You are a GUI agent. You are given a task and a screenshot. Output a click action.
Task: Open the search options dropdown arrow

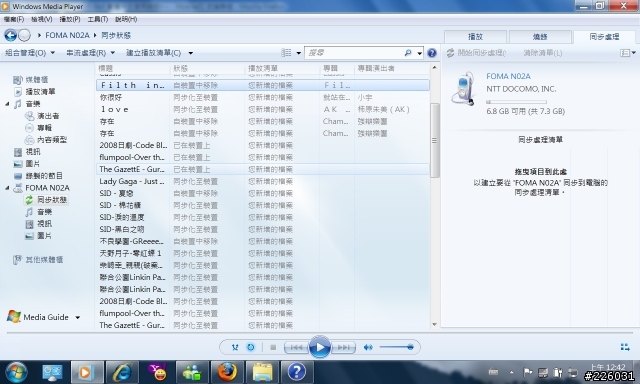[420, 53]
